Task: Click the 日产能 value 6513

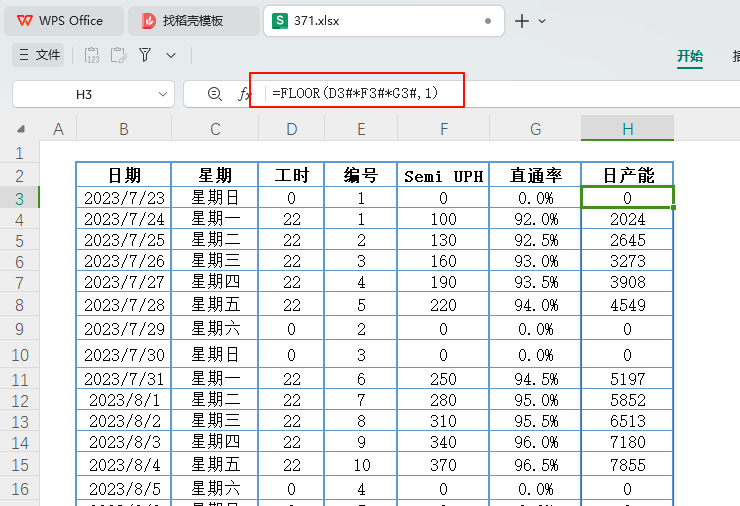Action: [x=627, y=421]
